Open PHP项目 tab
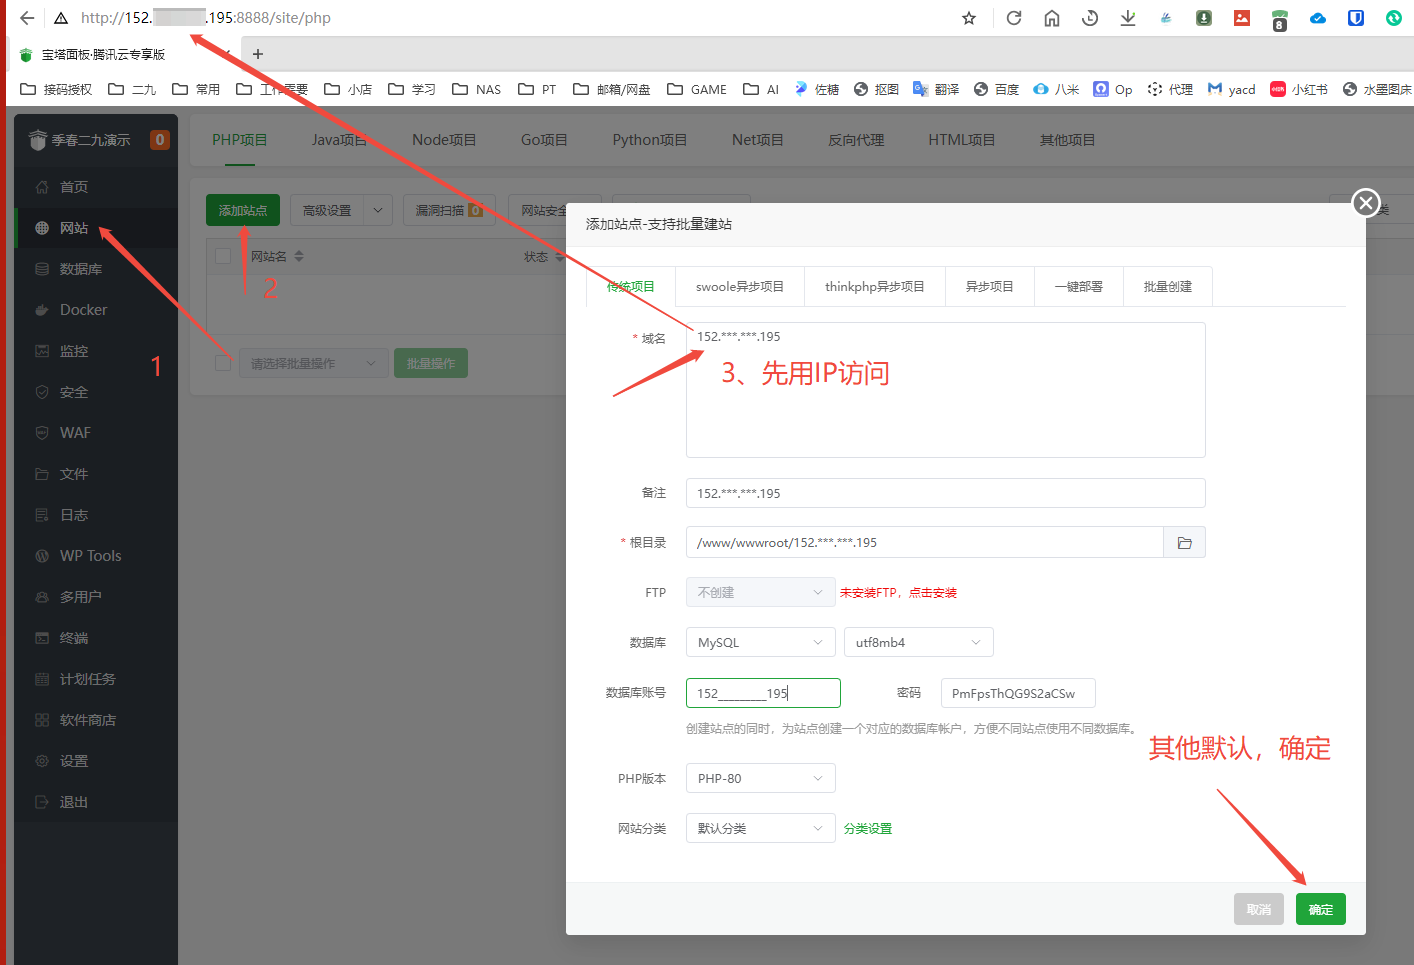 (240, 140)
